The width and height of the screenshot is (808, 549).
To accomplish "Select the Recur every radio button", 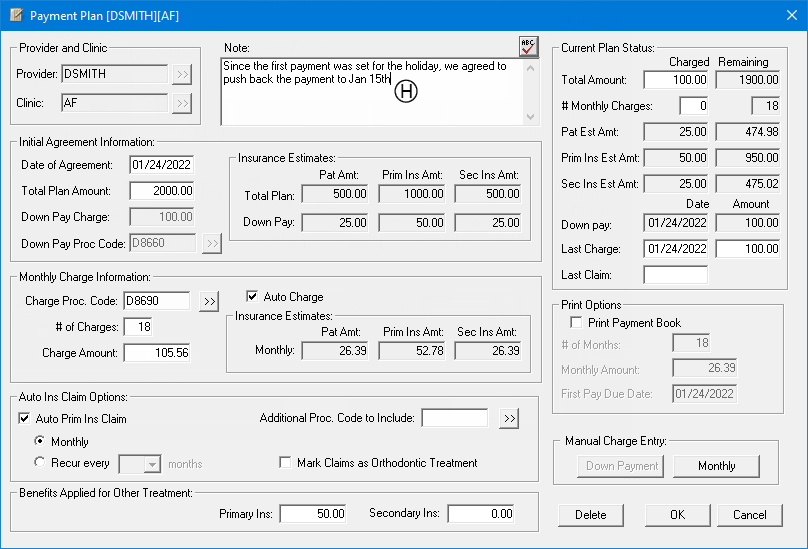I will click(x=40, y=463).
